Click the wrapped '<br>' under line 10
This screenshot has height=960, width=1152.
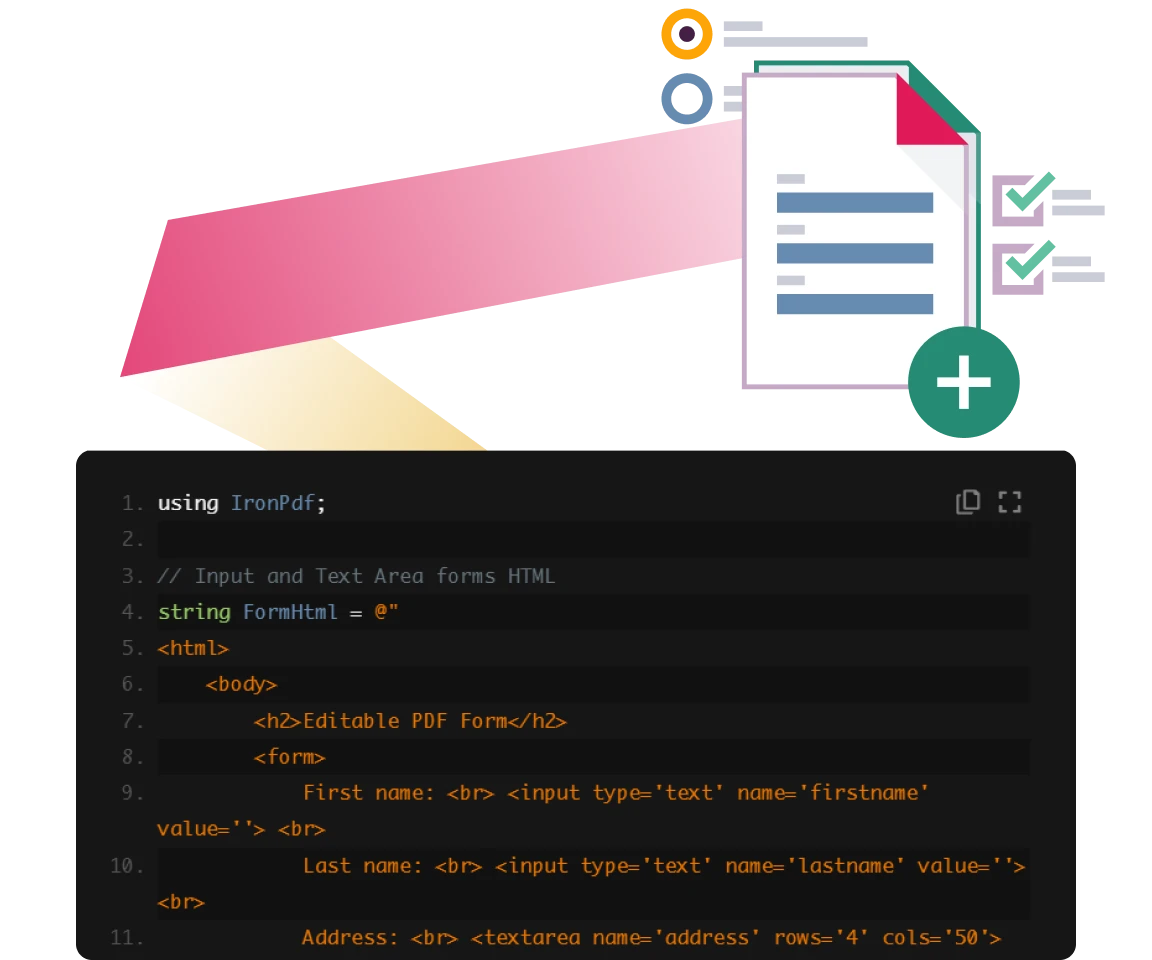click(x=181, y=901)
